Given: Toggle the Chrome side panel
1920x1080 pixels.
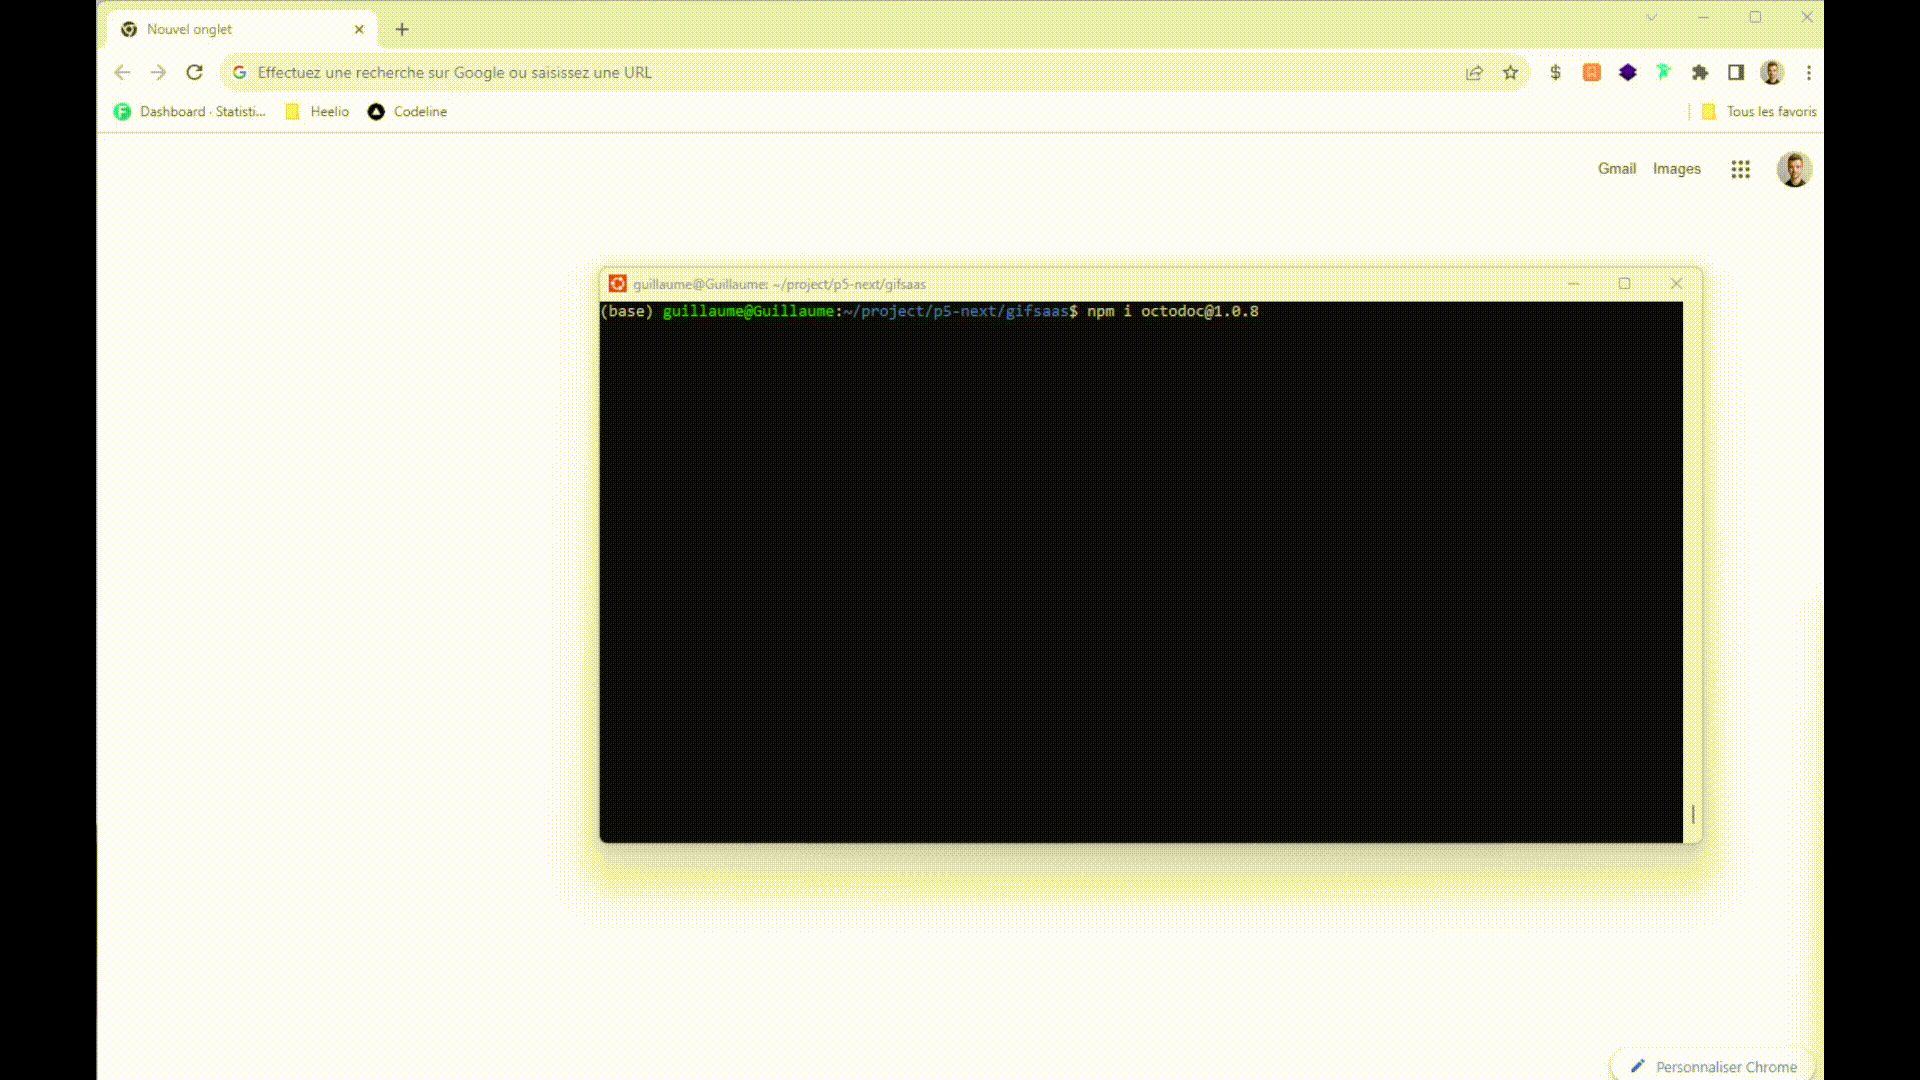Looking at the screenshot, I should click(x=1736, y=72).
